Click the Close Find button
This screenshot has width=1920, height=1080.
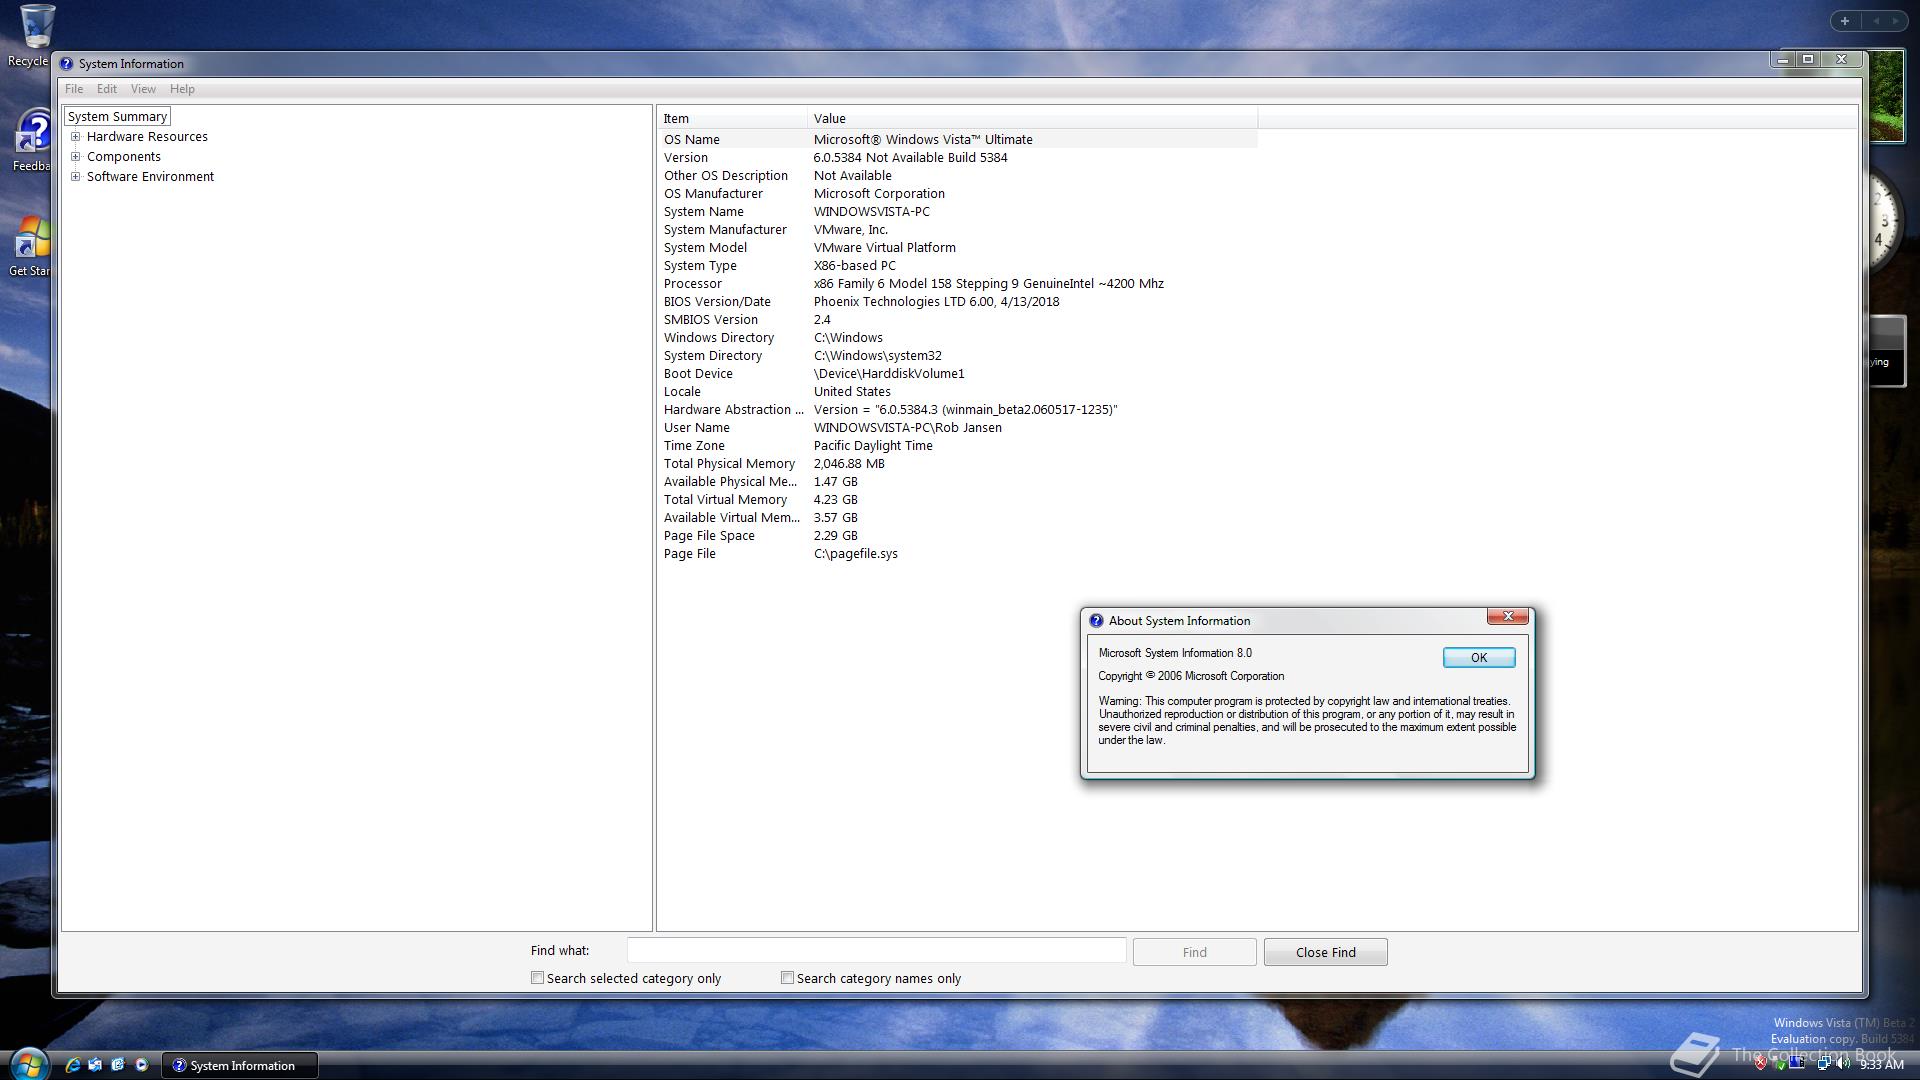tap(1325, 952)
